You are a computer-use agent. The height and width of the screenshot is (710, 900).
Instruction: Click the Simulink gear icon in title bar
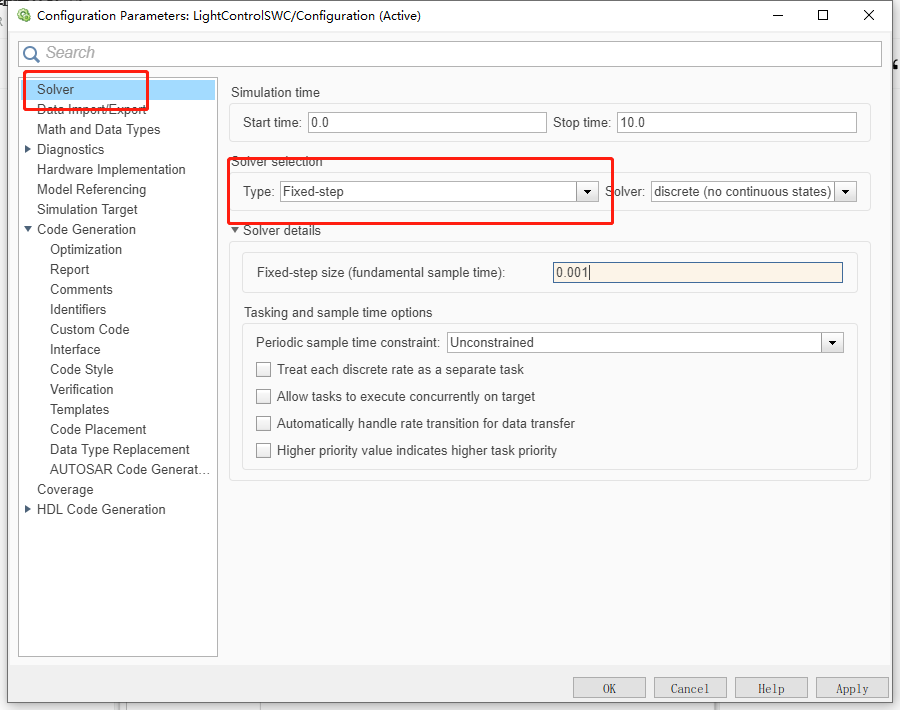24,15
